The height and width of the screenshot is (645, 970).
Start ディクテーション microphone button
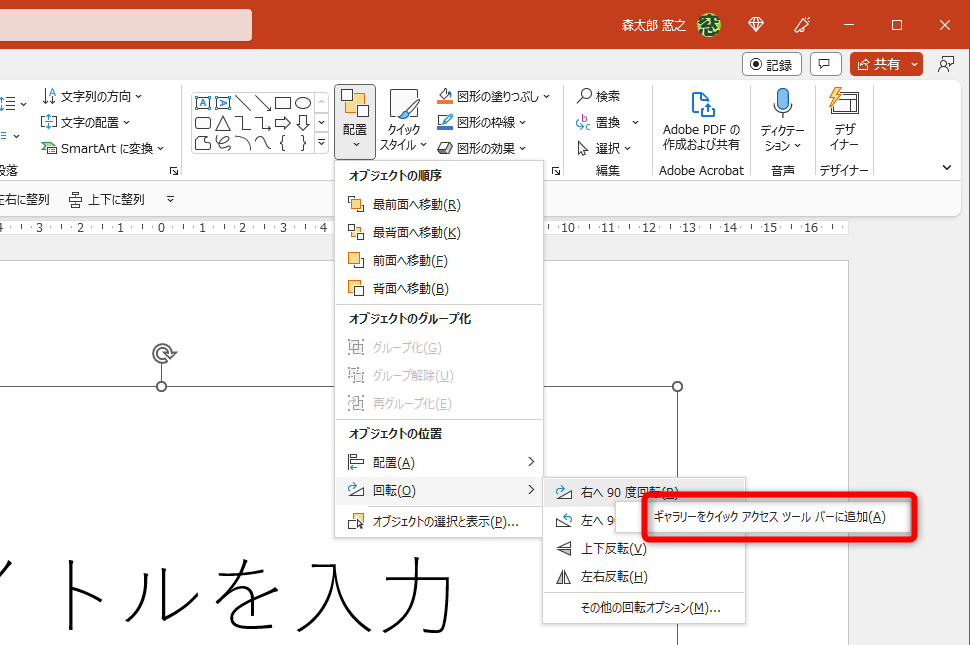(x=782, y=120)
